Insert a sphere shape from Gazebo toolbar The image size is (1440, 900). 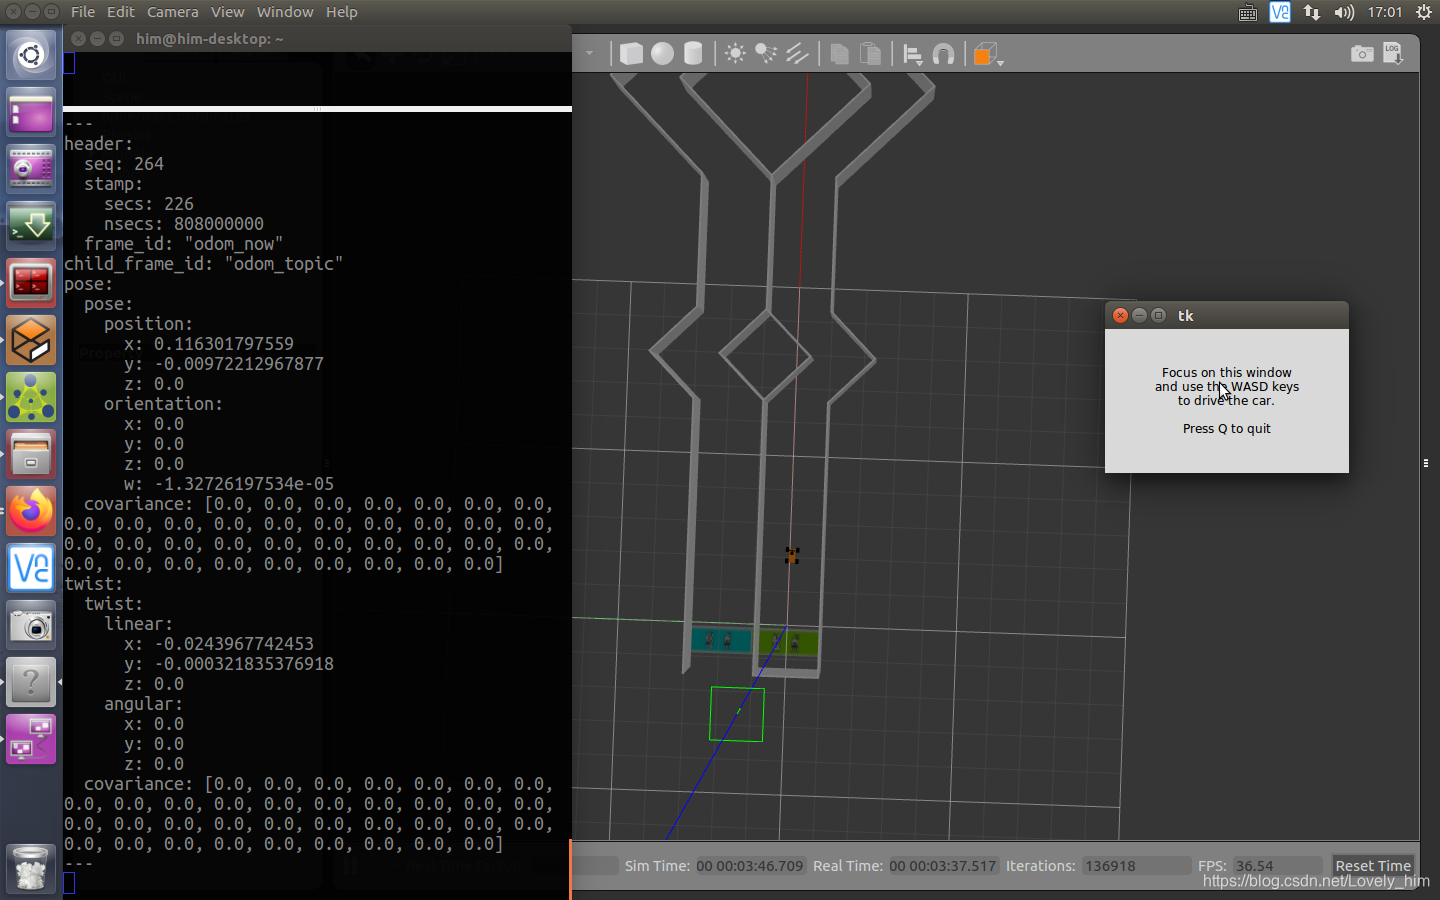coord(662,53)
